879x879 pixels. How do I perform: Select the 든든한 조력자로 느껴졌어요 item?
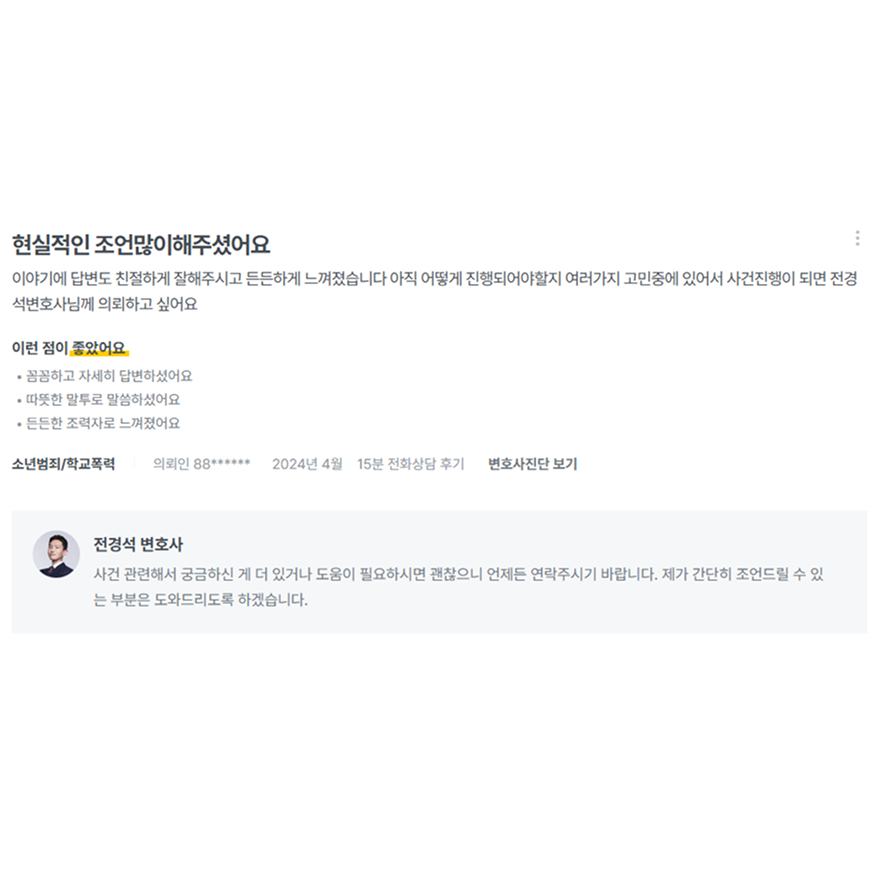[103, 423]
